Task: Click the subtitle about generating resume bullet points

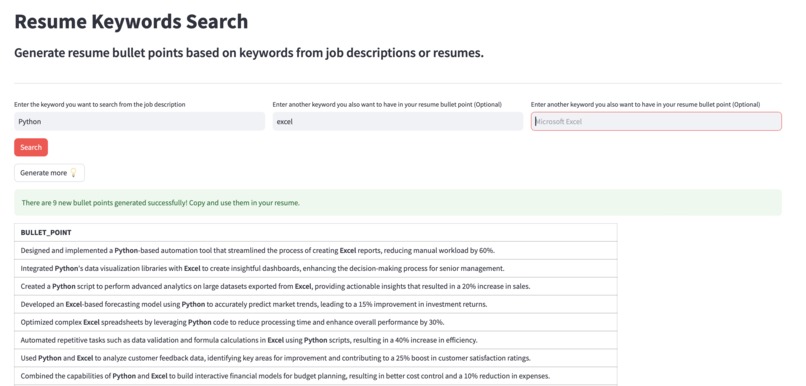Action: click(x=249, y=53)
